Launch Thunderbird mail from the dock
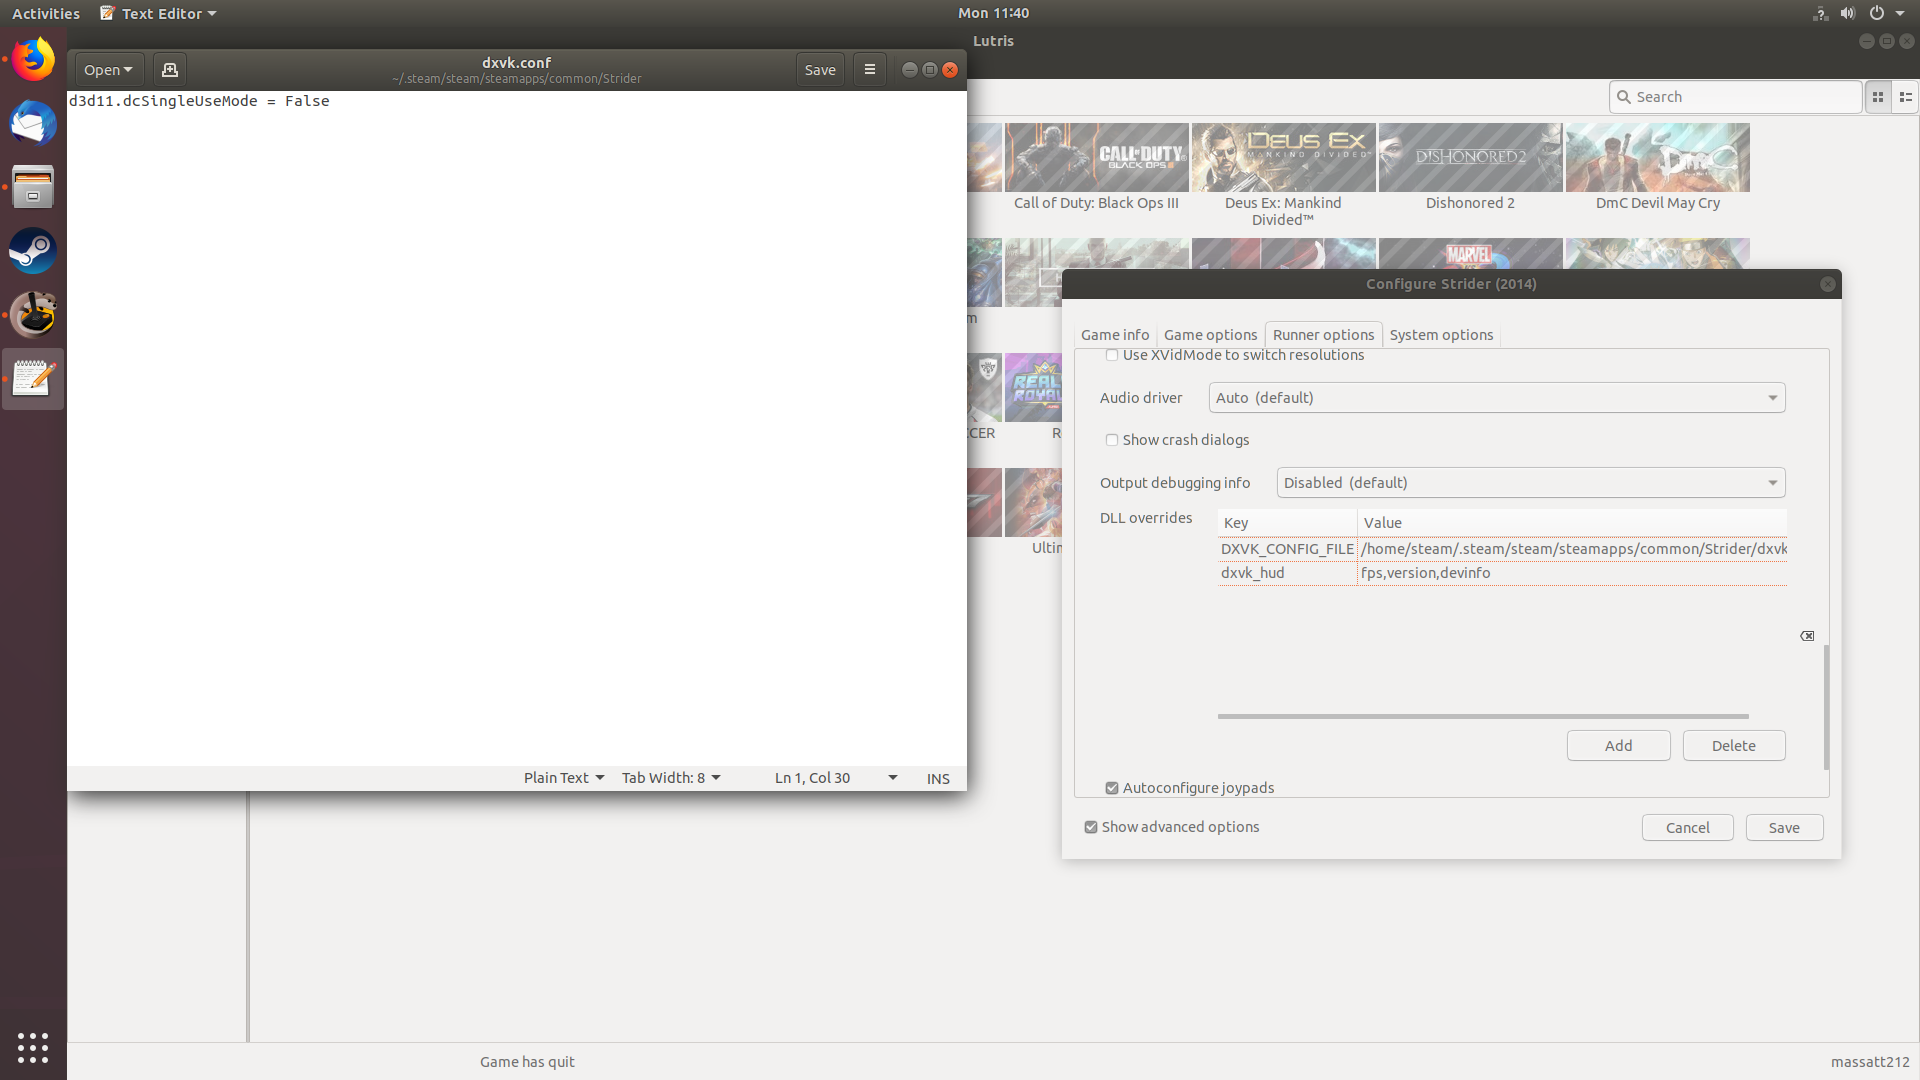This screenshot has height=1080, width=1920. 33,123
